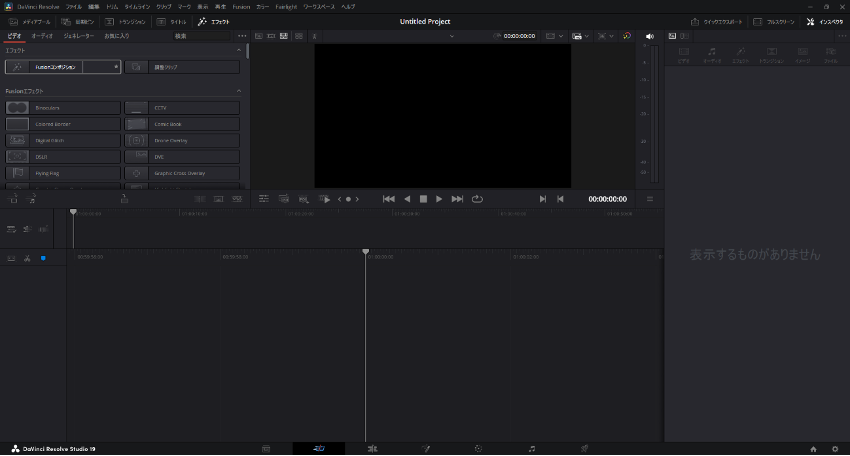
Task: Select the Binoculars effect thumbnail
Action: 18,108
